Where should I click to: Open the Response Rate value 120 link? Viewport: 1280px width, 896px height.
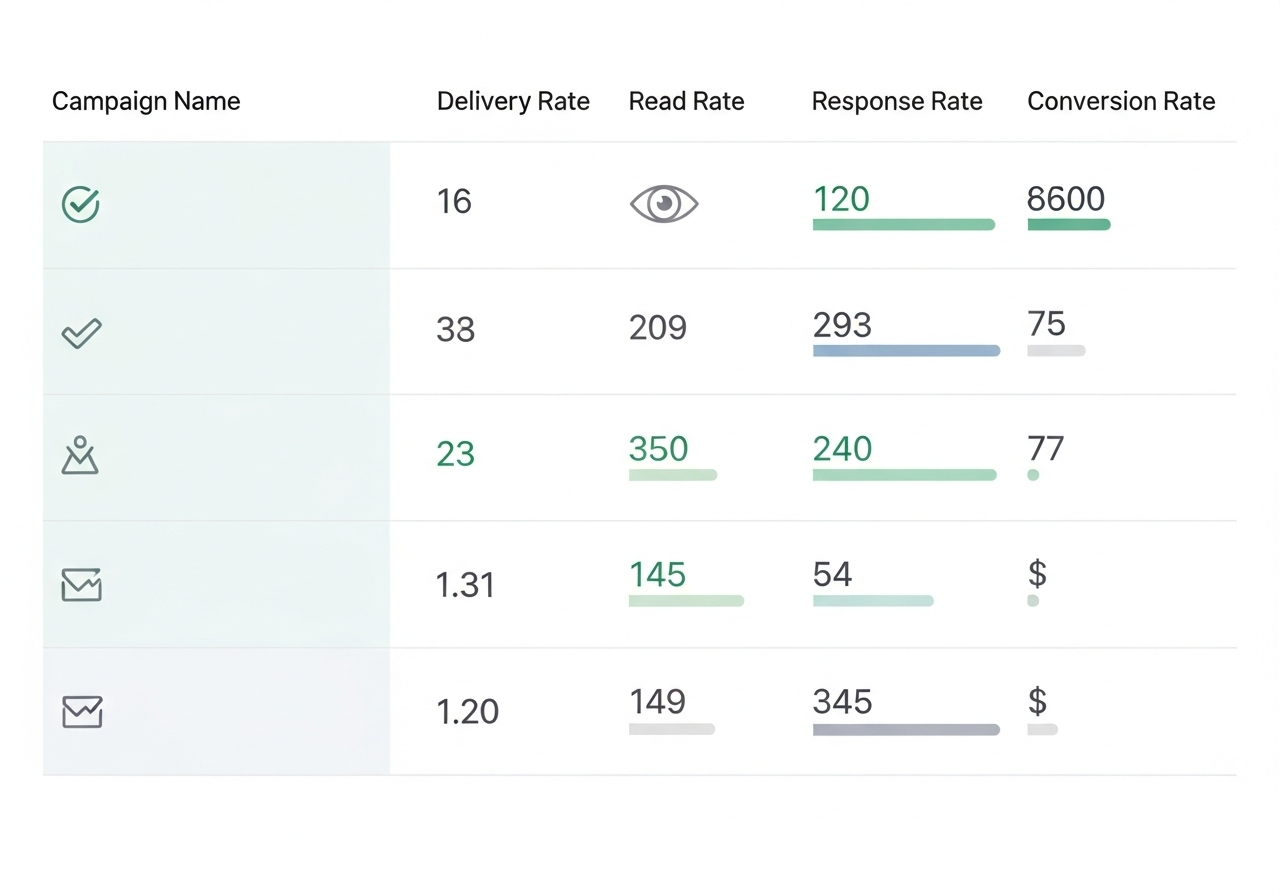tap(841, 199)
